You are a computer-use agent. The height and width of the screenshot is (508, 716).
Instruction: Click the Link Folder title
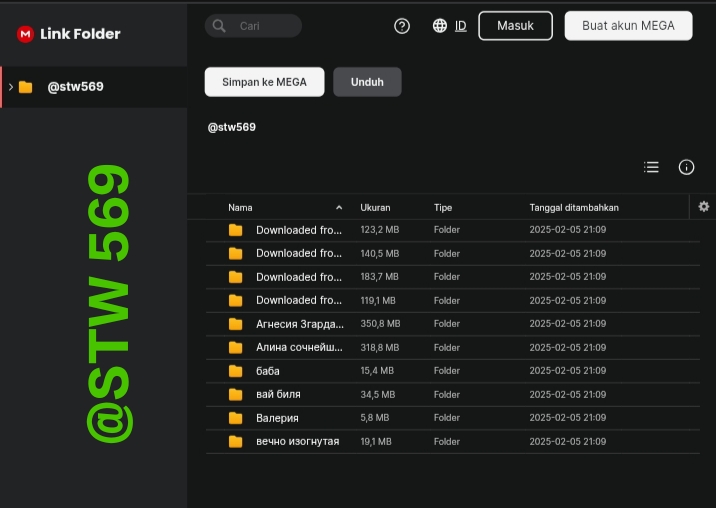[x=80, y=34]
